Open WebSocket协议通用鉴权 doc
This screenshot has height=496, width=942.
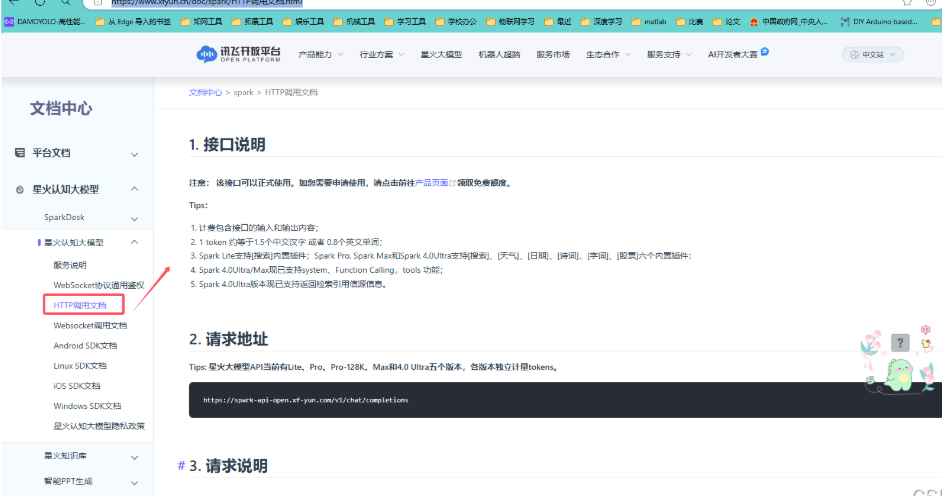99,285
